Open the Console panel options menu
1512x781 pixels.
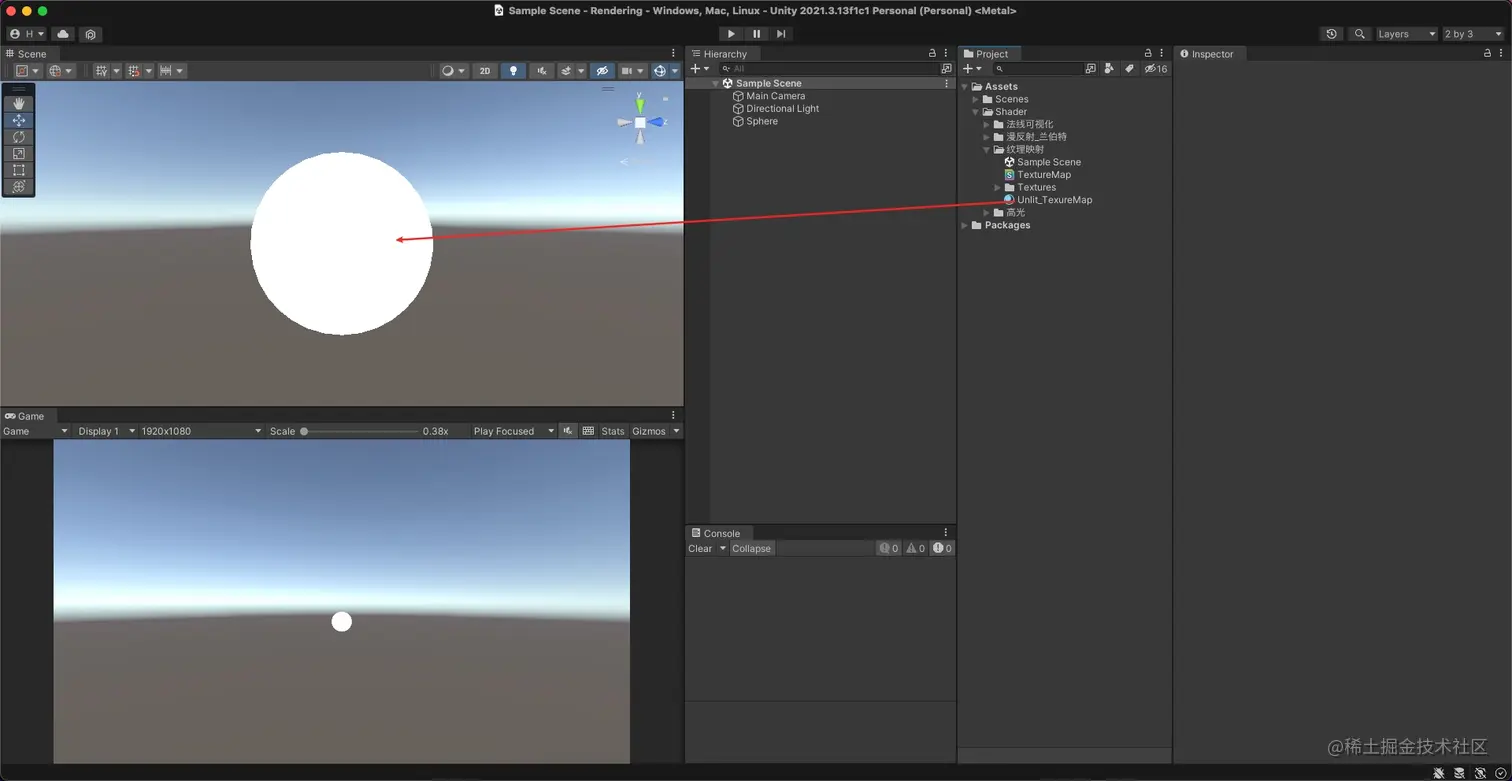point(946,533)
